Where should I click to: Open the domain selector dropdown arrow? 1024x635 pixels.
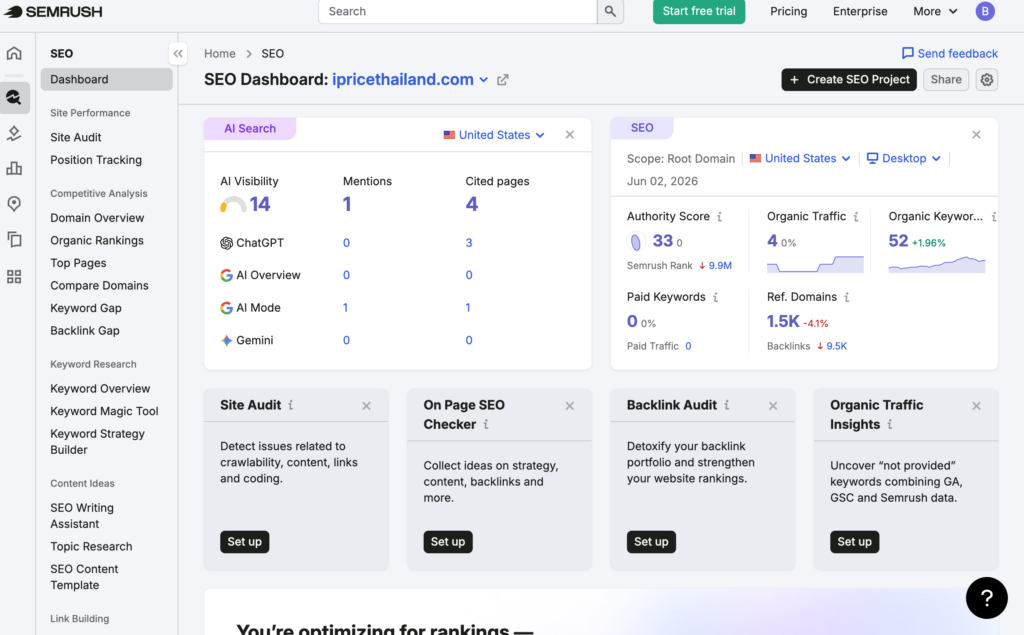click(484, 80)
